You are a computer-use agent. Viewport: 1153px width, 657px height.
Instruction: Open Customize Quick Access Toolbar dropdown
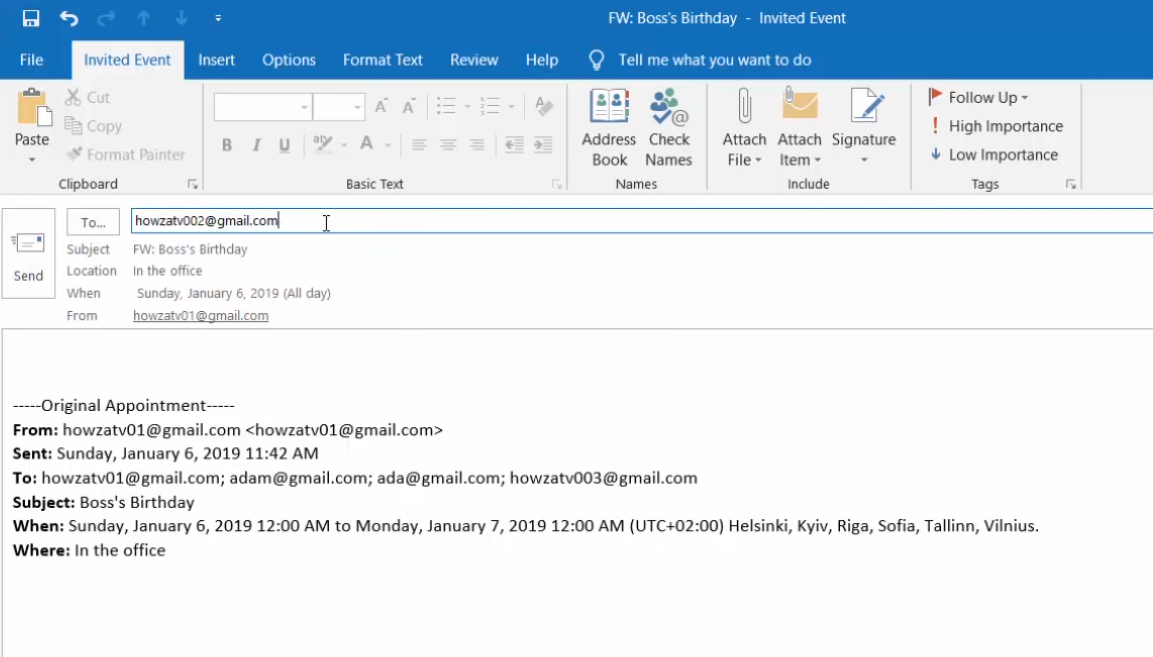pos(218,18)
